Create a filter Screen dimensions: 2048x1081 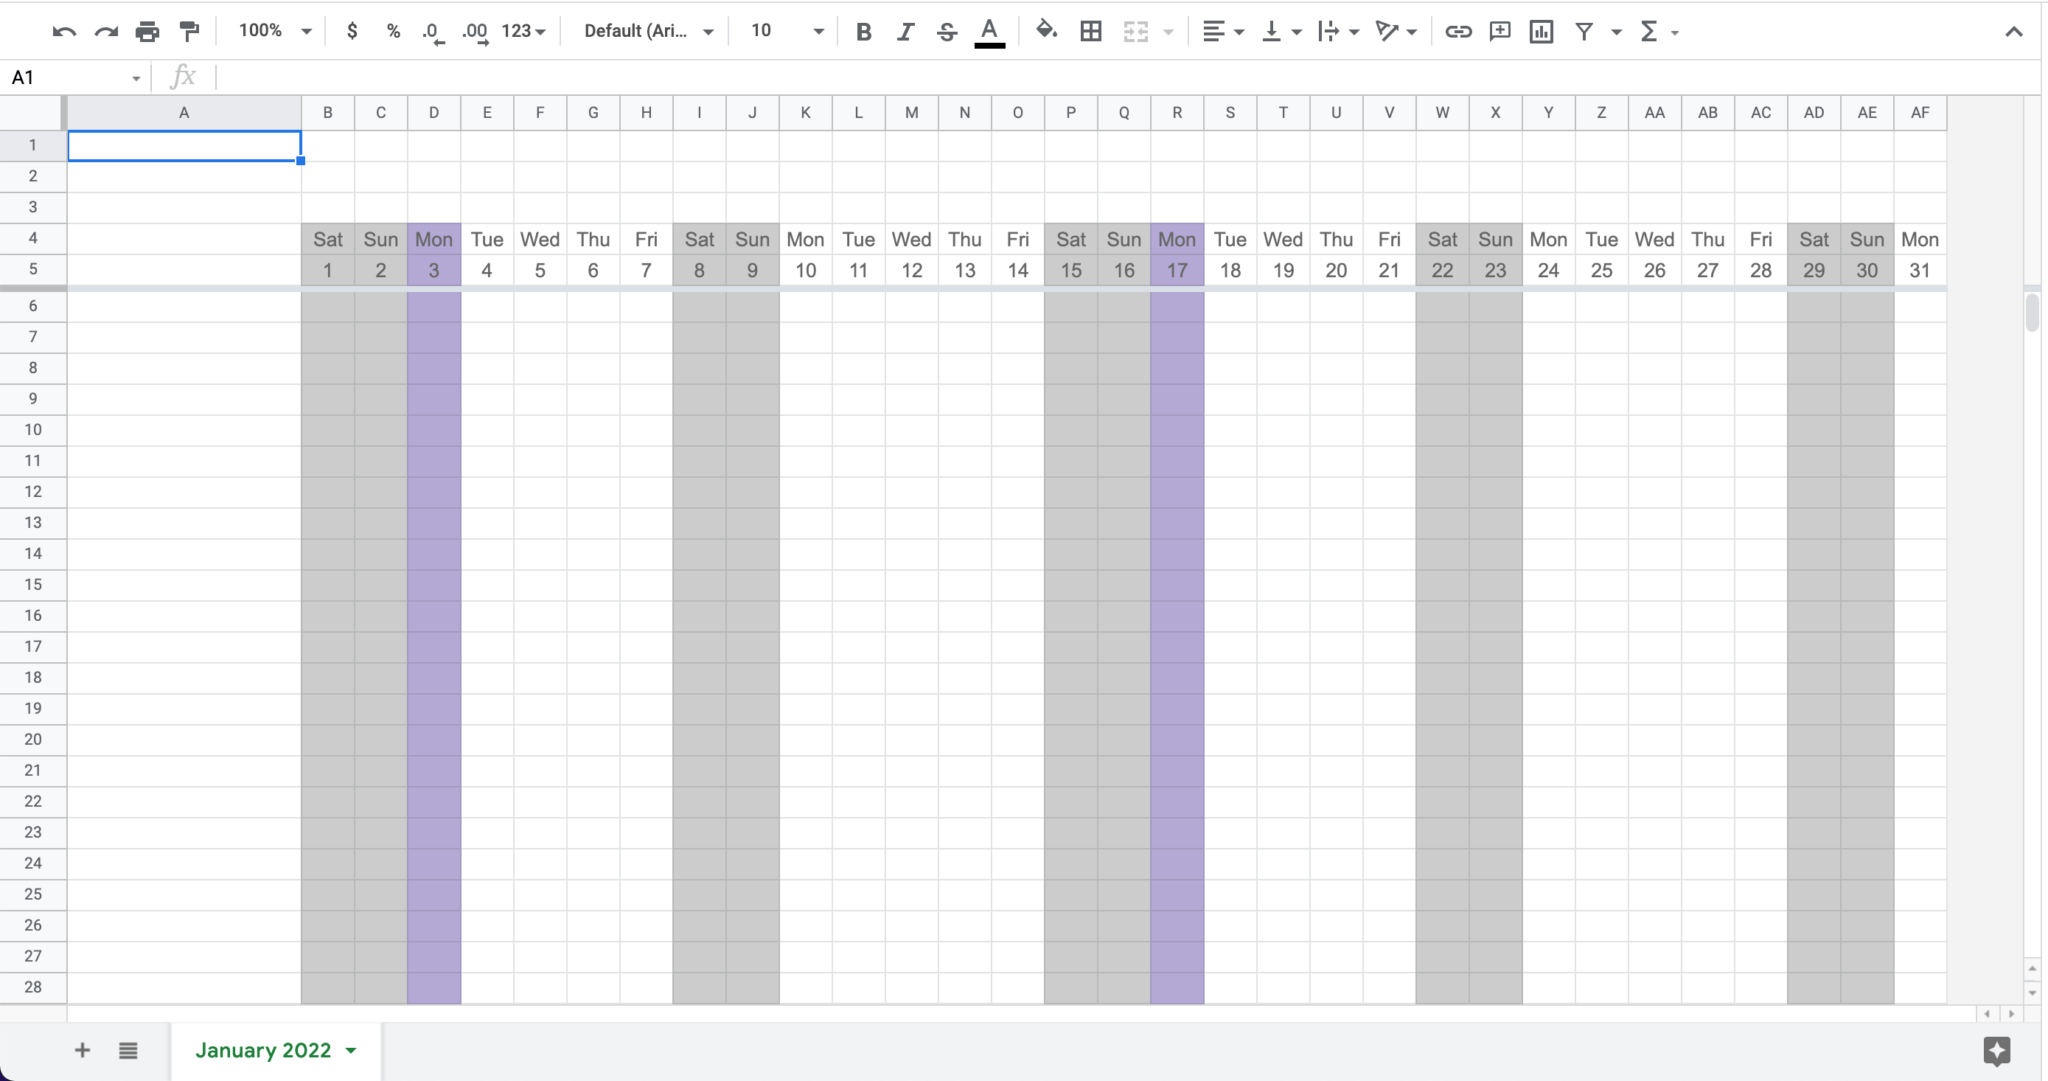[1585, 31]
